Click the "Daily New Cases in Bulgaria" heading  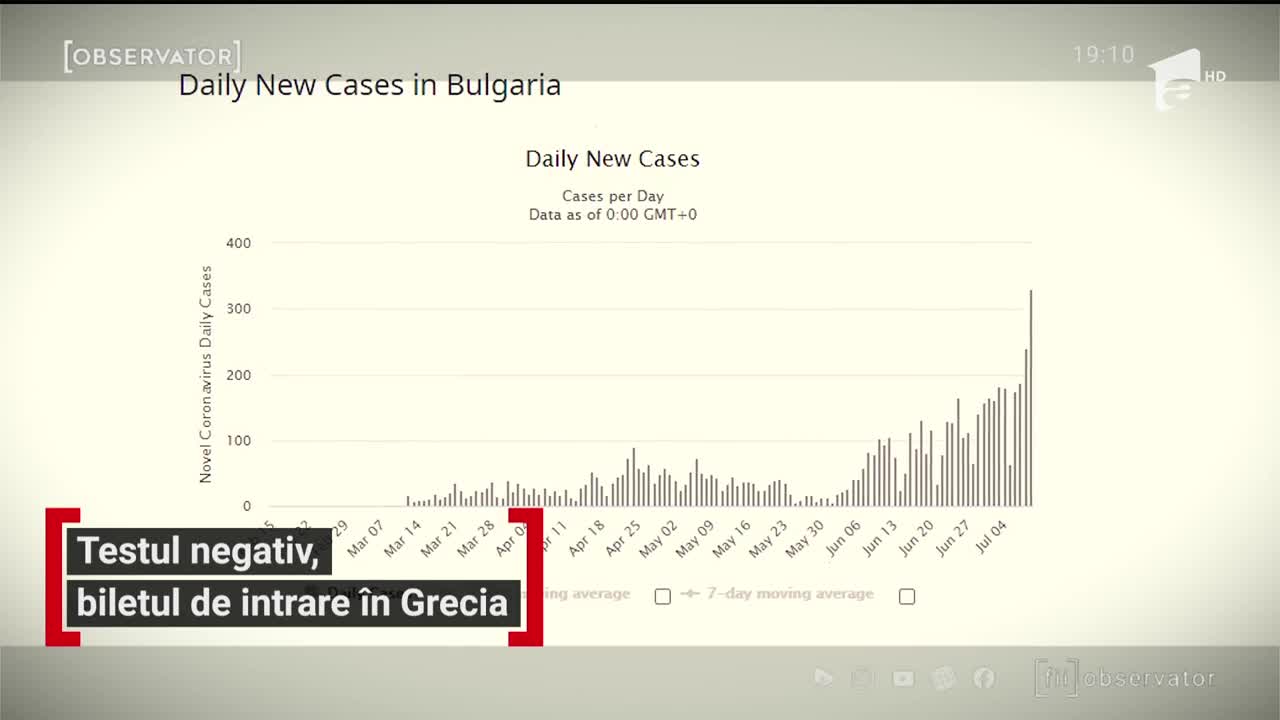click(370, 86)
